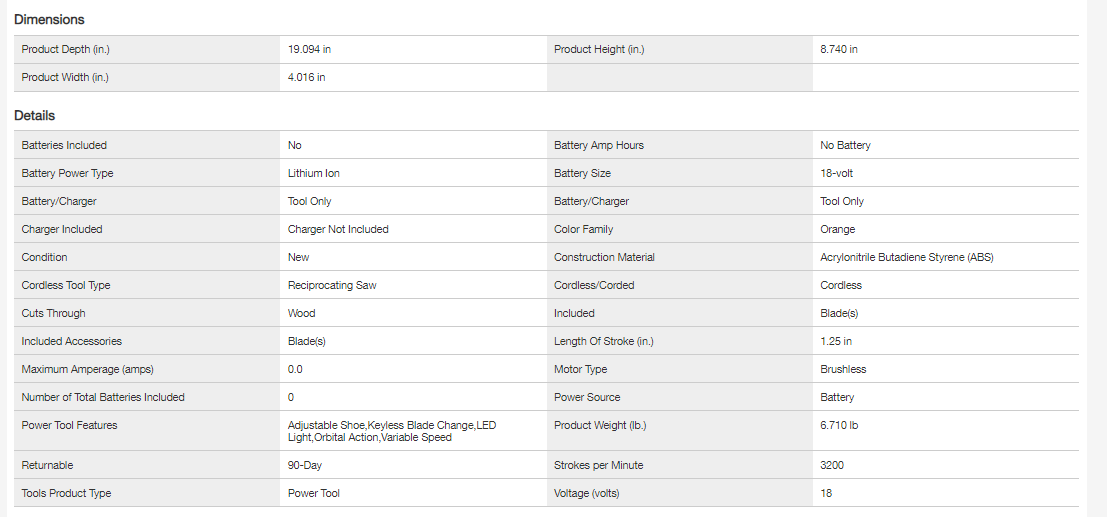
Task: Select the Reciprocating Saw value
Action: click(x=332, y=285)
